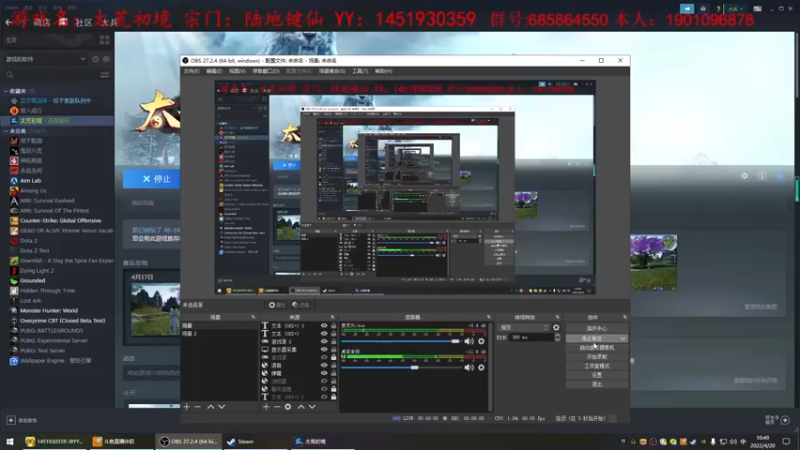Open Steam library filter options icon

point(105,75)
